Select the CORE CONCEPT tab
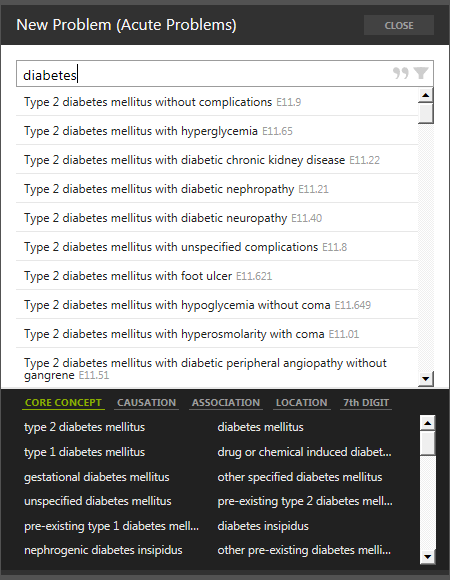The height and width of the screenshot is (580, 450). 63,402
